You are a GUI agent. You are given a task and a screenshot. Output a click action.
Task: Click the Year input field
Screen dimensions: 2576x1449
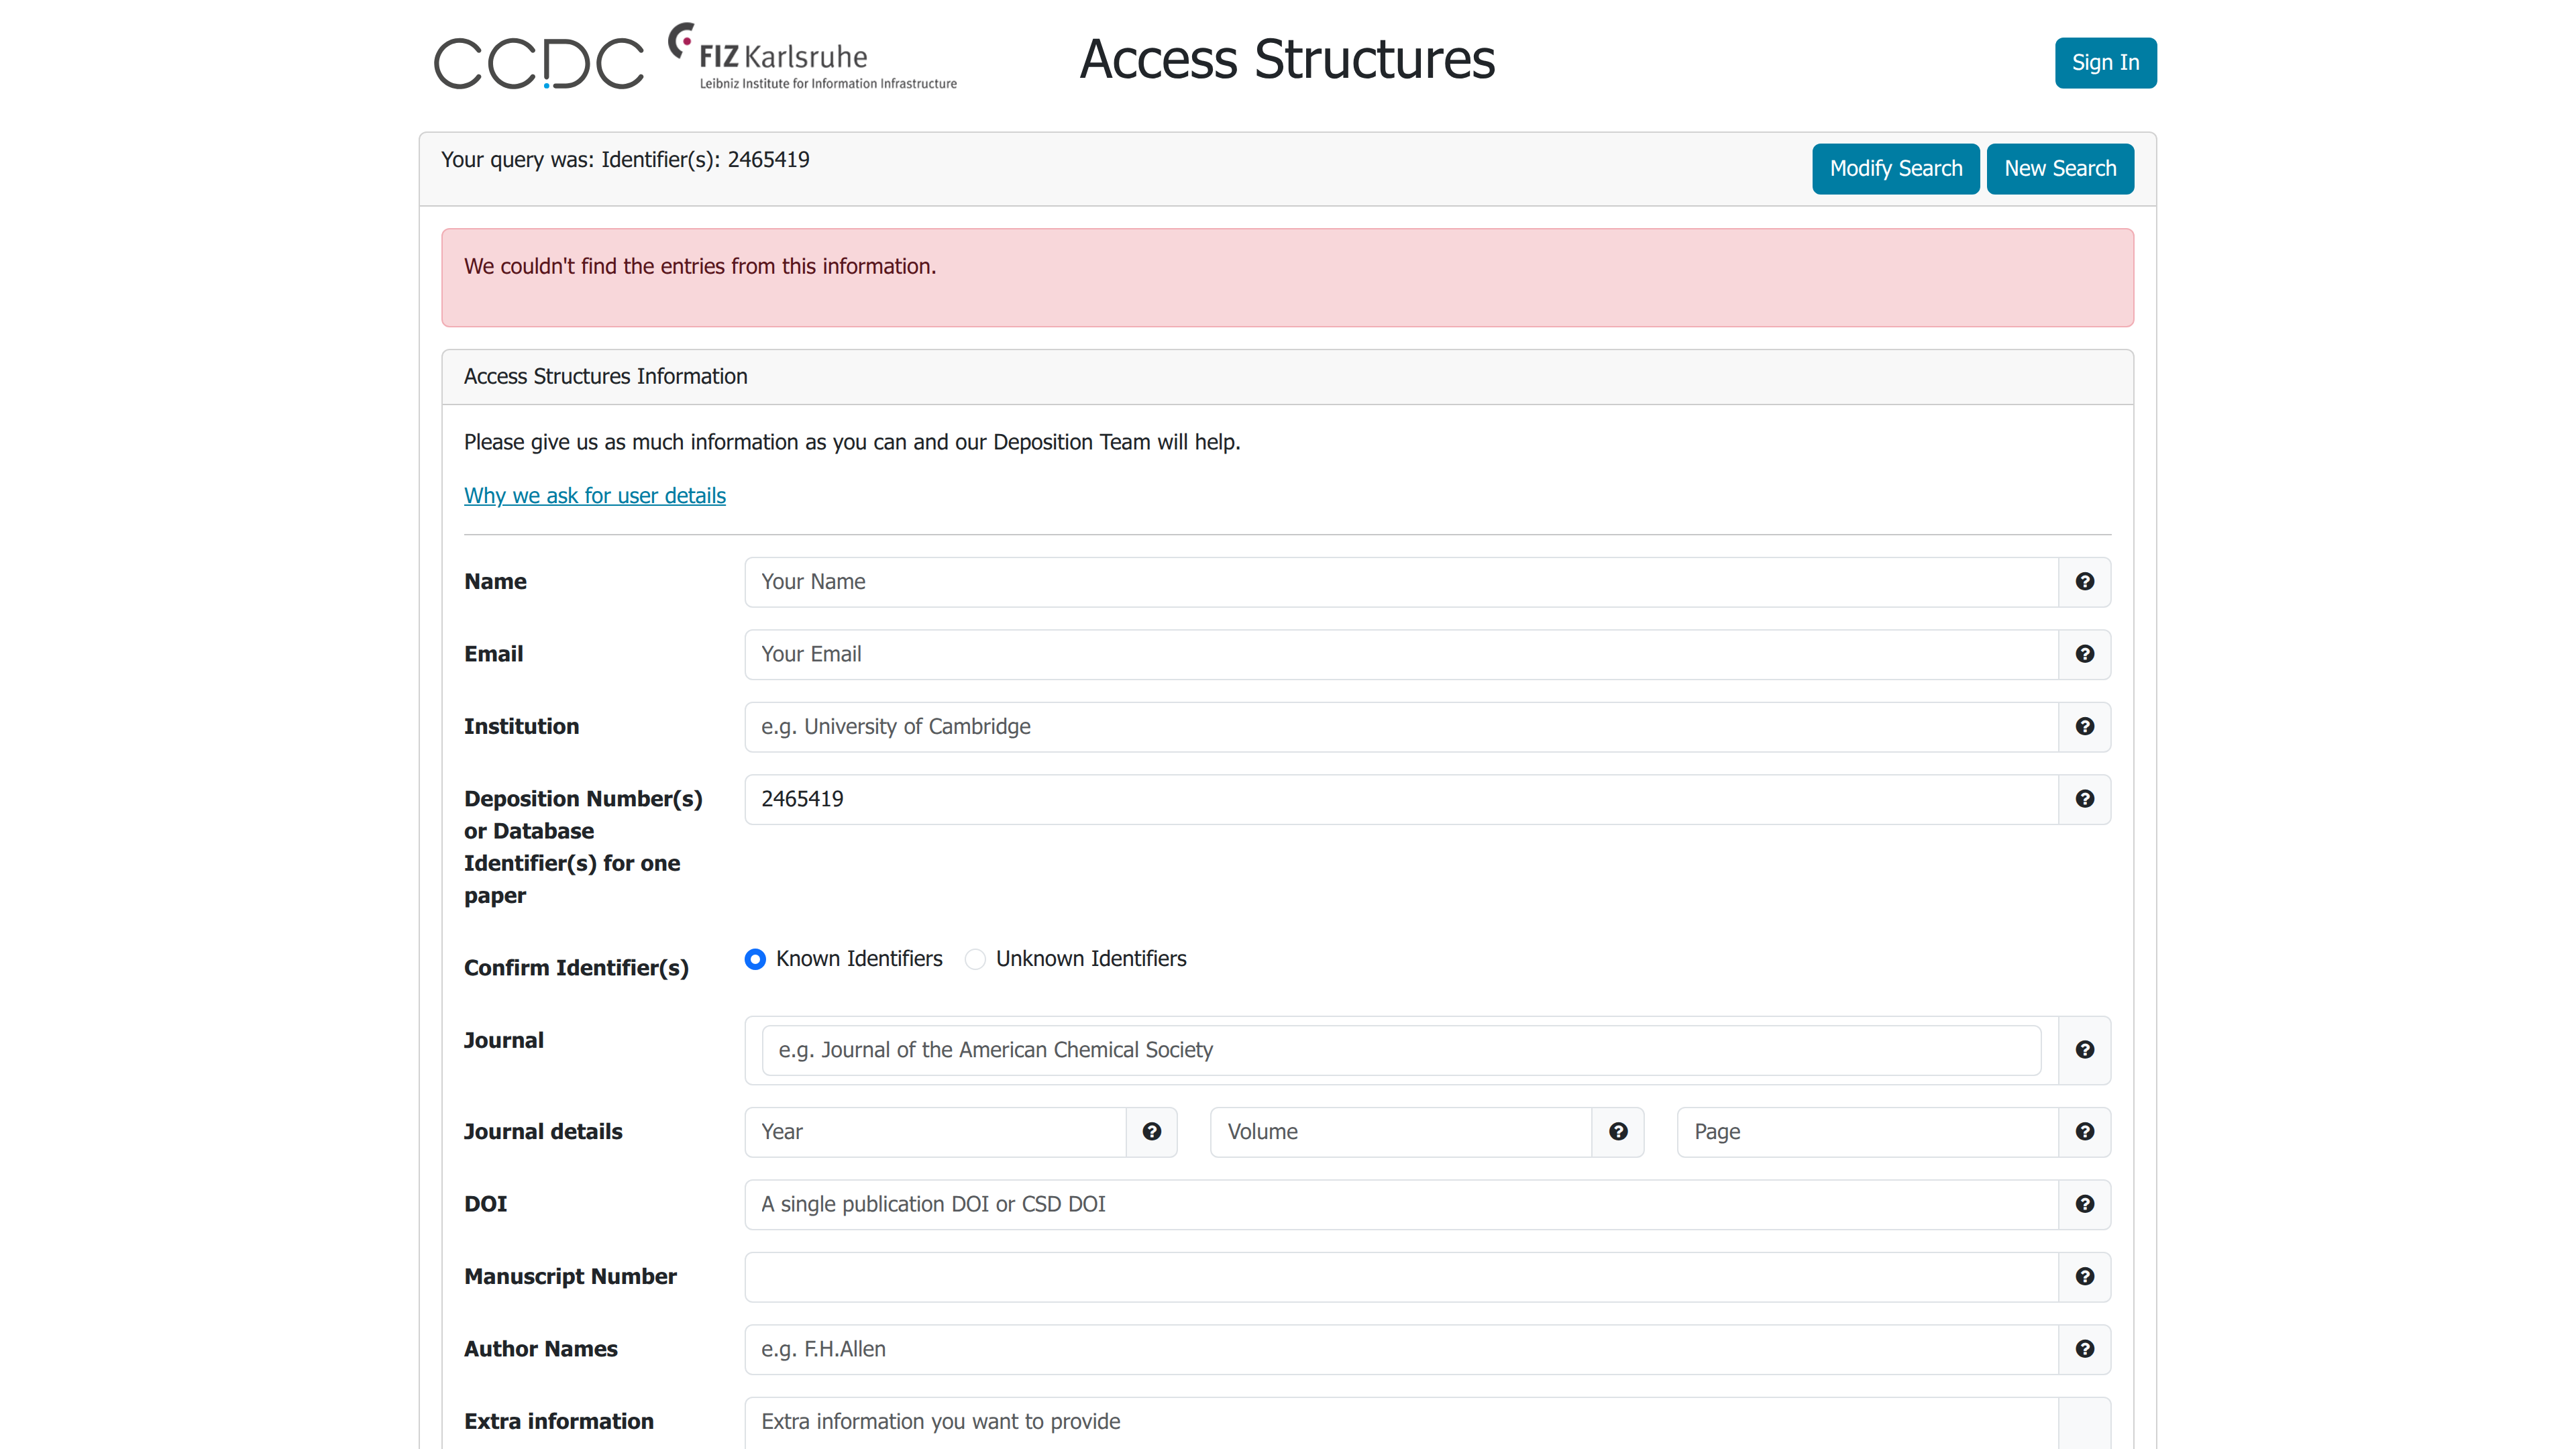pyautogui.click(x=935, y=1132)
